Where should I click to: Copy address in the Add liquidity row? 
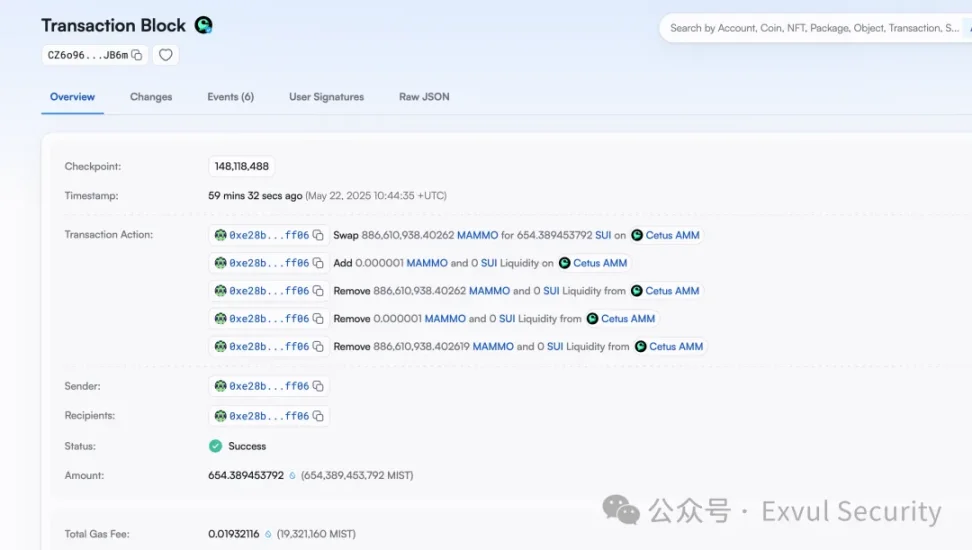[x=318, y=263]
